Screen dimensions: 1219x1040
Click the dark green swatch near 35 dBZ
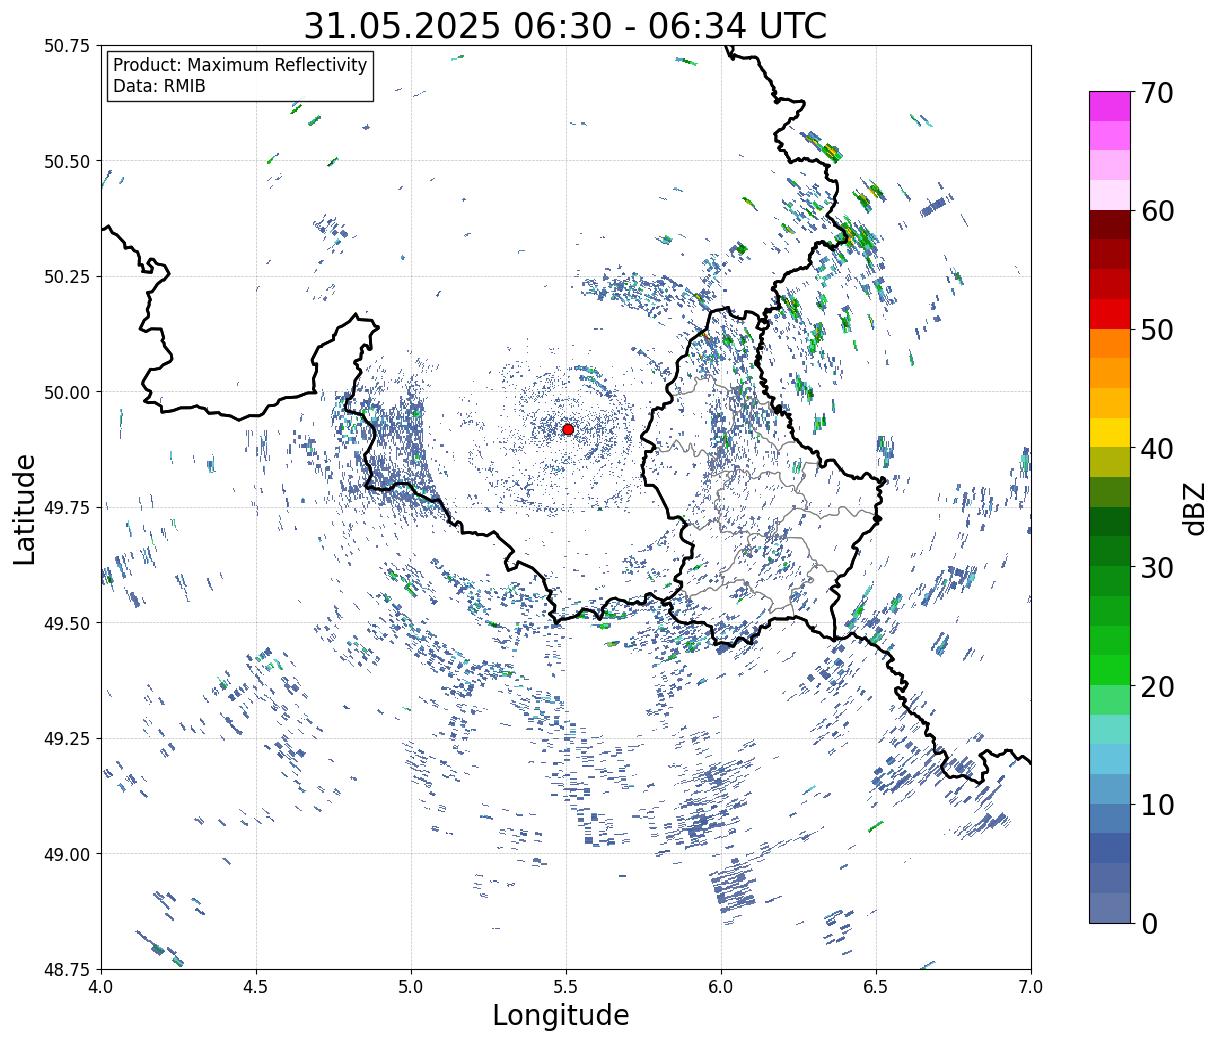click(x=1110, y=521)
